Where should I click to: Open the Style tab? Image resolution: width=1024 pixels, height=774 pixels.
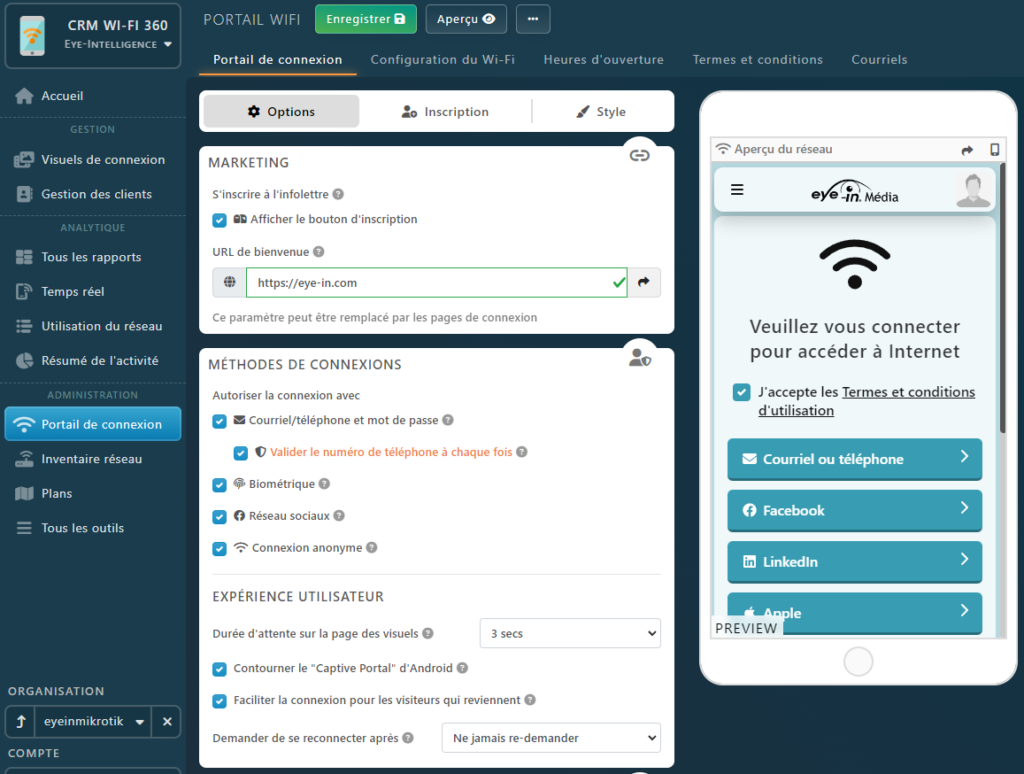(x=601, y=112)
